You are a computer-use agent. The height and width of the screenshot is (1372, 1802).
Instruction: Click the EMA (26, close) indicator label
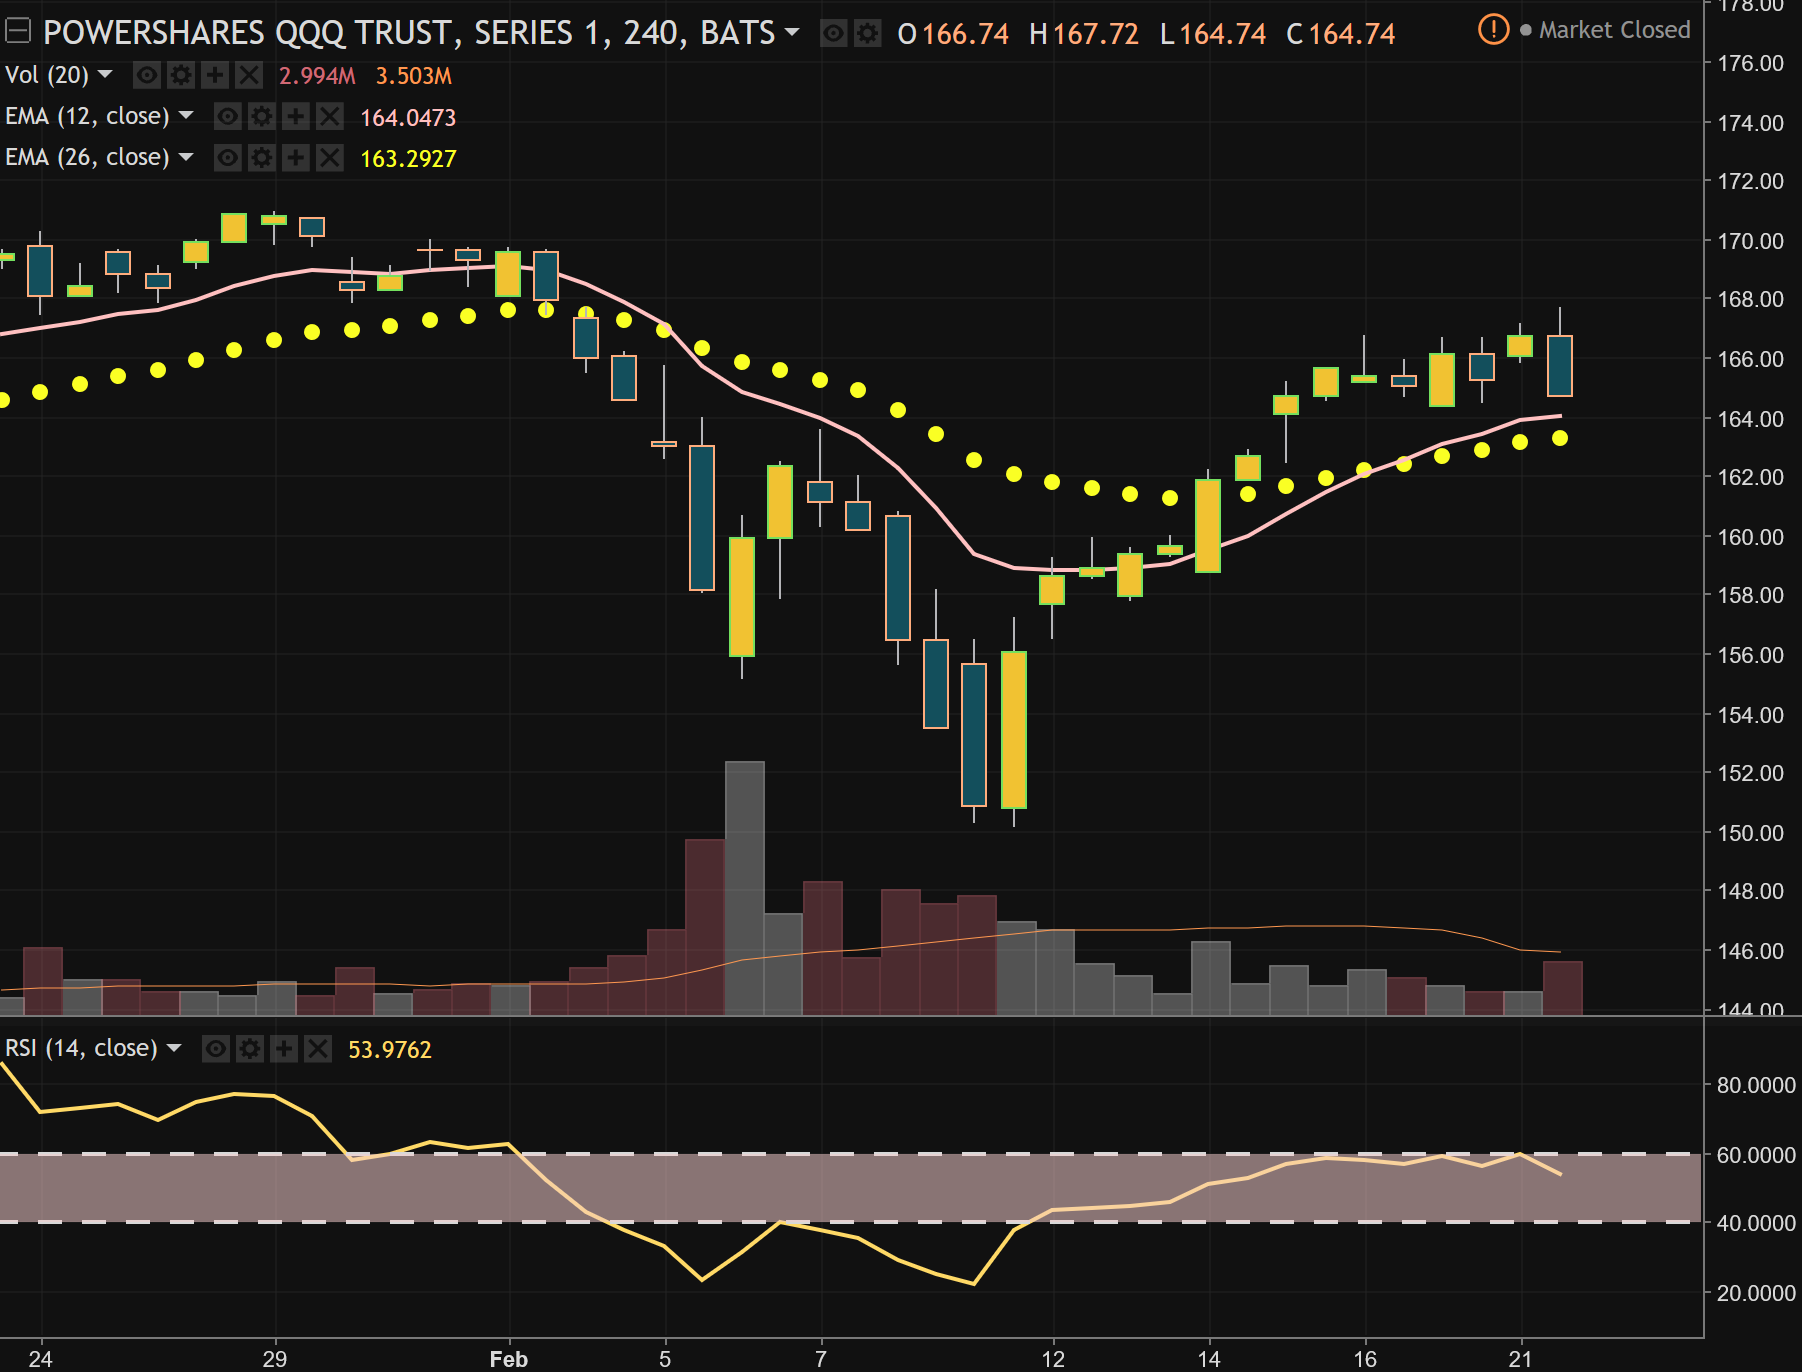(87, 157)
